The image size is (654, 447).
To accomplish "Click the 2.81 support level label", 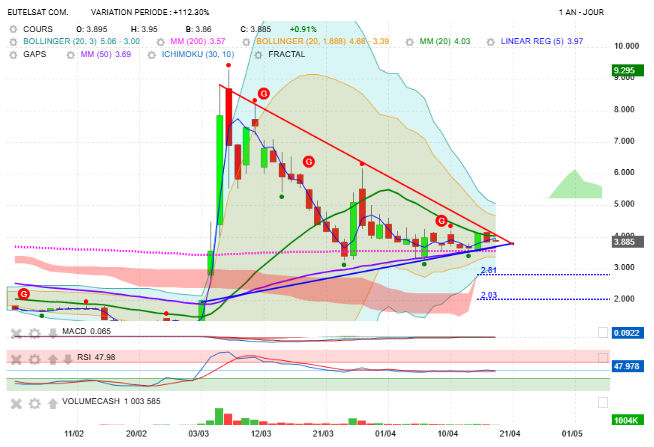I will click(488, 270).
